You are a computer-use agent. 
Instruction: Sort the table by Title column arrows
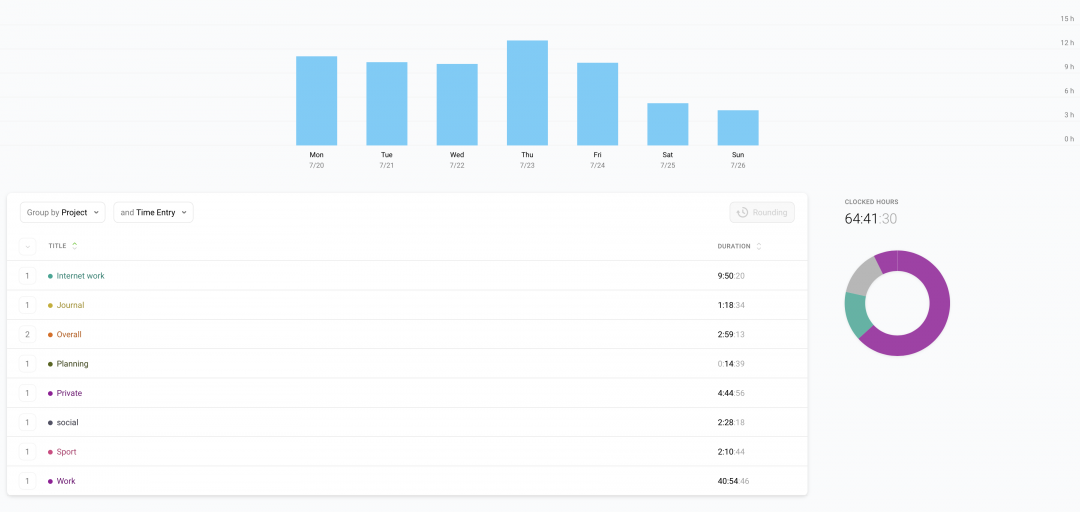pos(75,246)
